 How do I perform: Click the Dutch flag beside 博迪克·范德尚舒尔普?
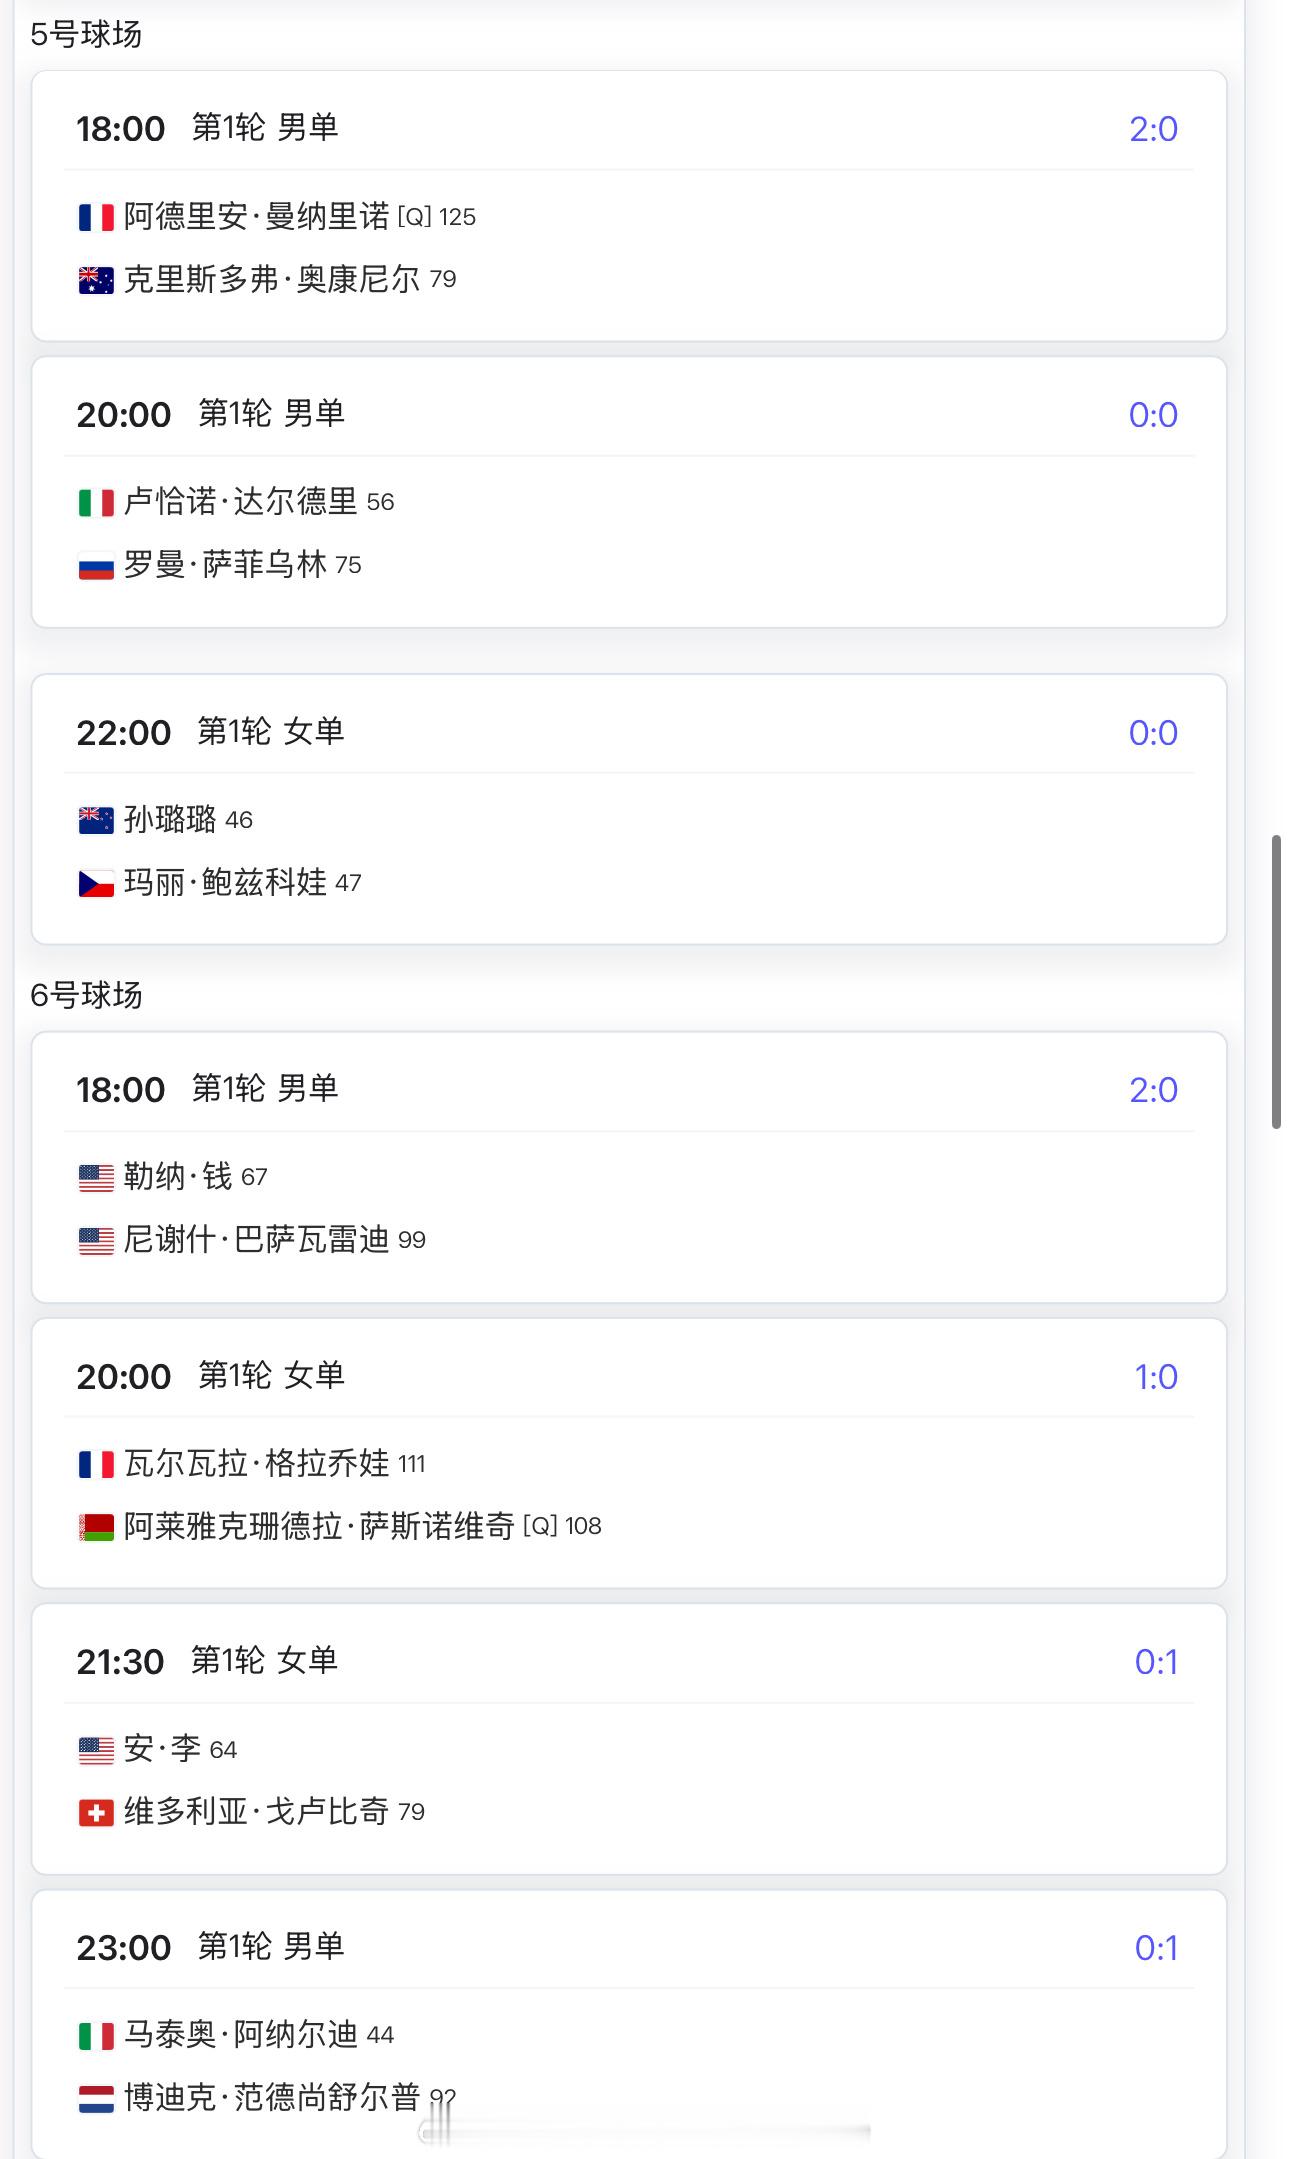96,2098
